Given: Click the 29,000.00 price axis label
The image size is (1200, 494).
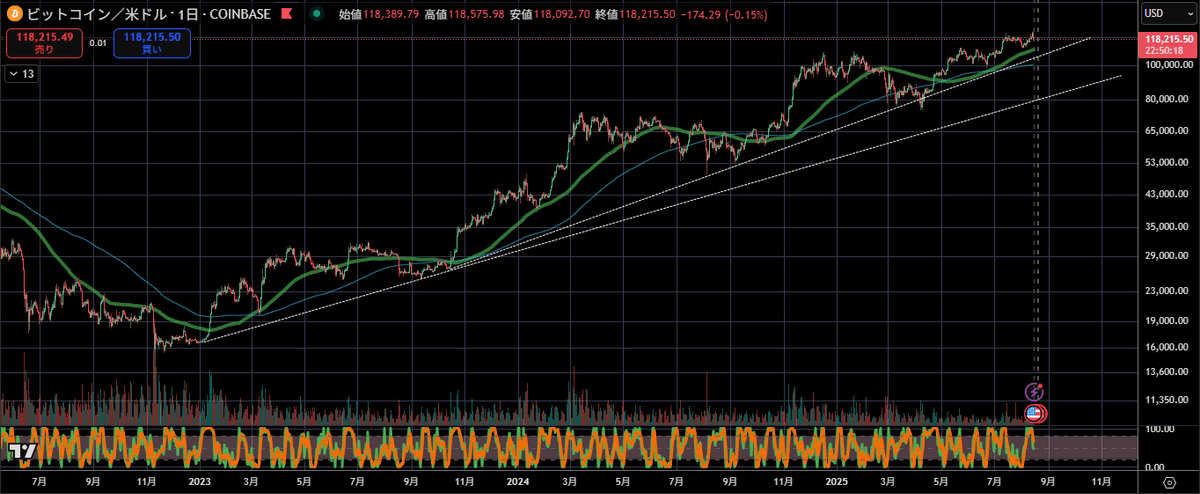Looking at the screenshot, I should coord(1167,256).
